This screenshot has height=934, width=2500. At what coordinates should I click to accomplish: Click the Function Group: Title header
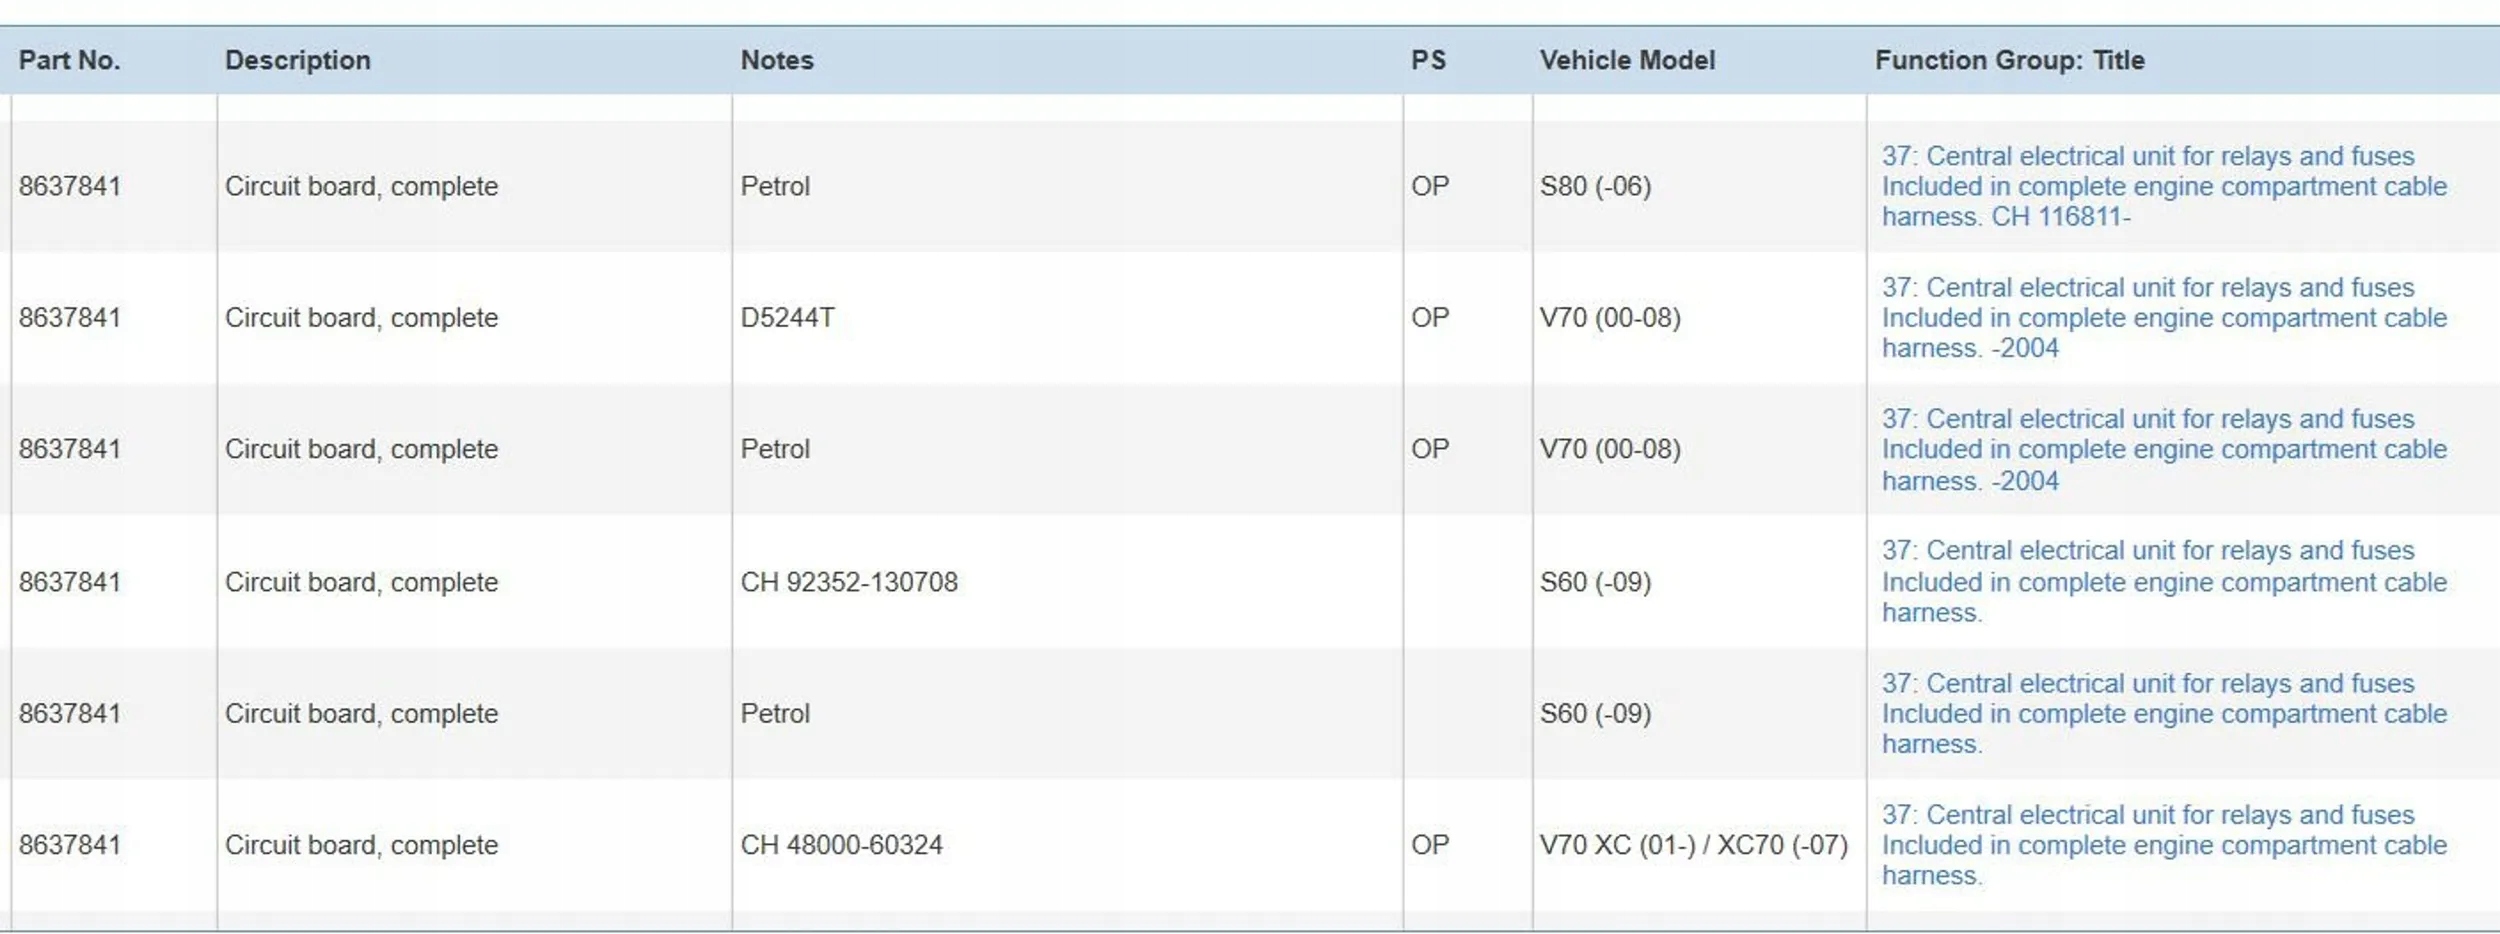tap(2009, 60)
